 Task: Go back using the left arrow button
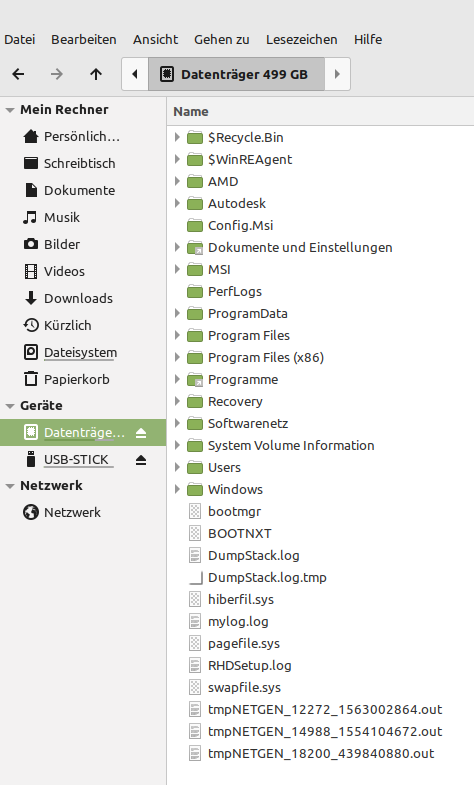pos(19,74)
